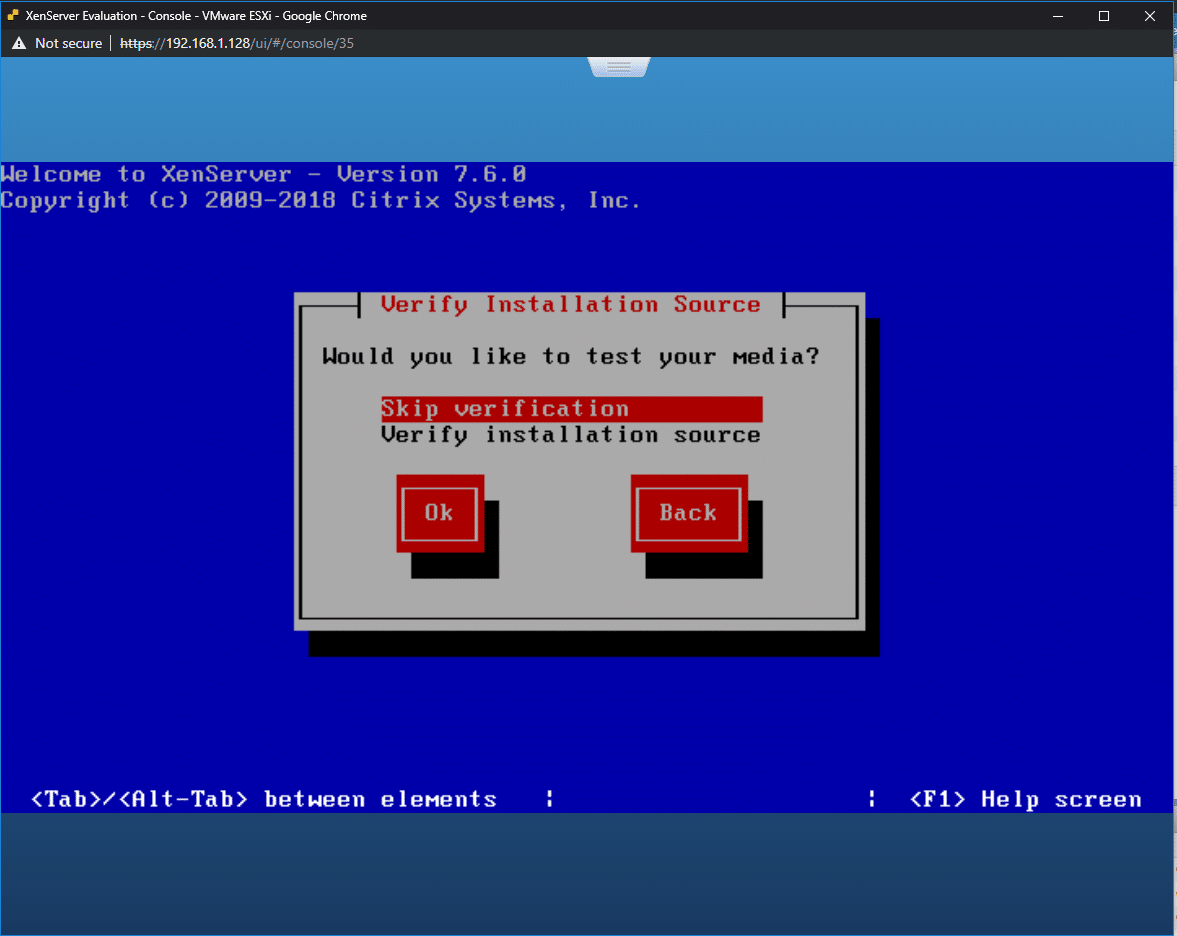This screenshot has height=936, width=1177.
Task: Click the Not secure warning icon
Action: click(x=19, y=44)
